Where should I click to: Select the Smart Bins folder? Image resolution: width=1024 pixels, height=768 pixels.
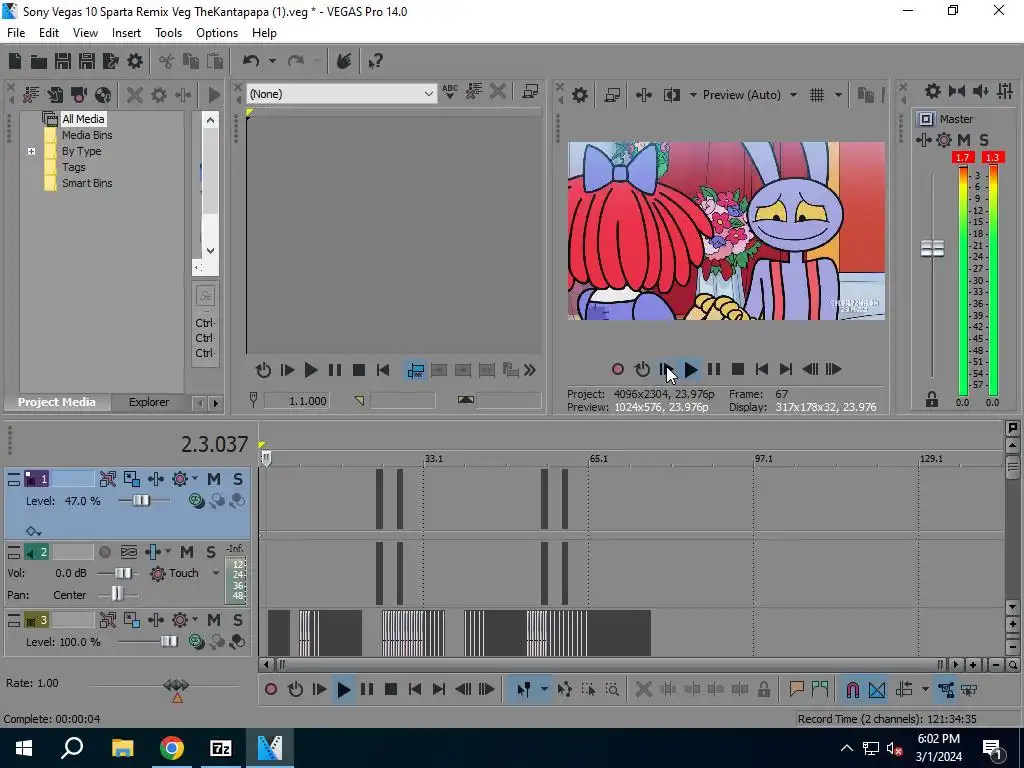[87, 184]
